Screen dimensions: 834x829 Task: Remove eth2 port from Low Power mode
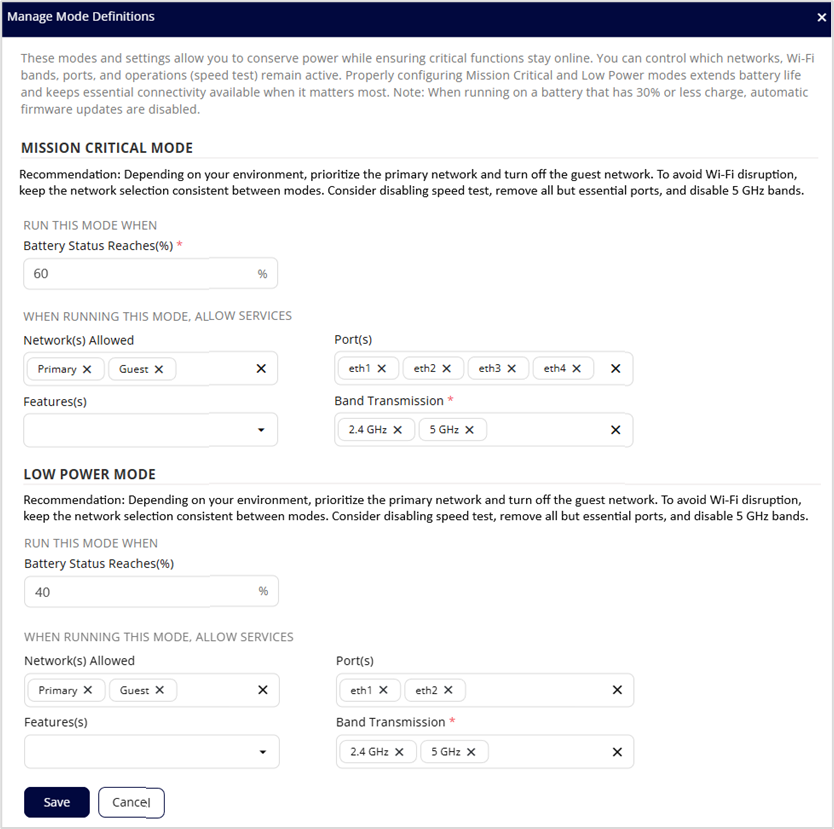(x=448, y=690)
